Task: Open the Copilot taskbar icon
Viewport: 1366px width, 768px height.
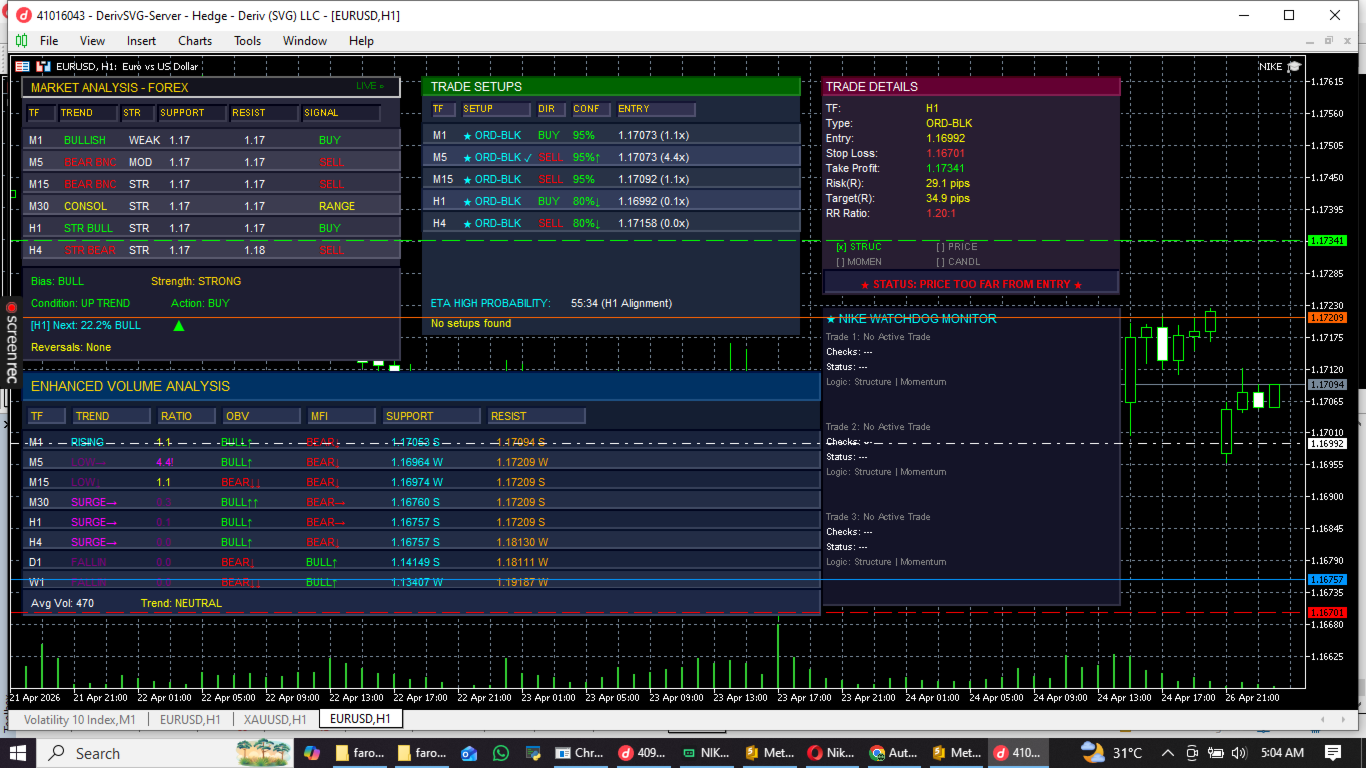Action: click(x=312, y=753)
